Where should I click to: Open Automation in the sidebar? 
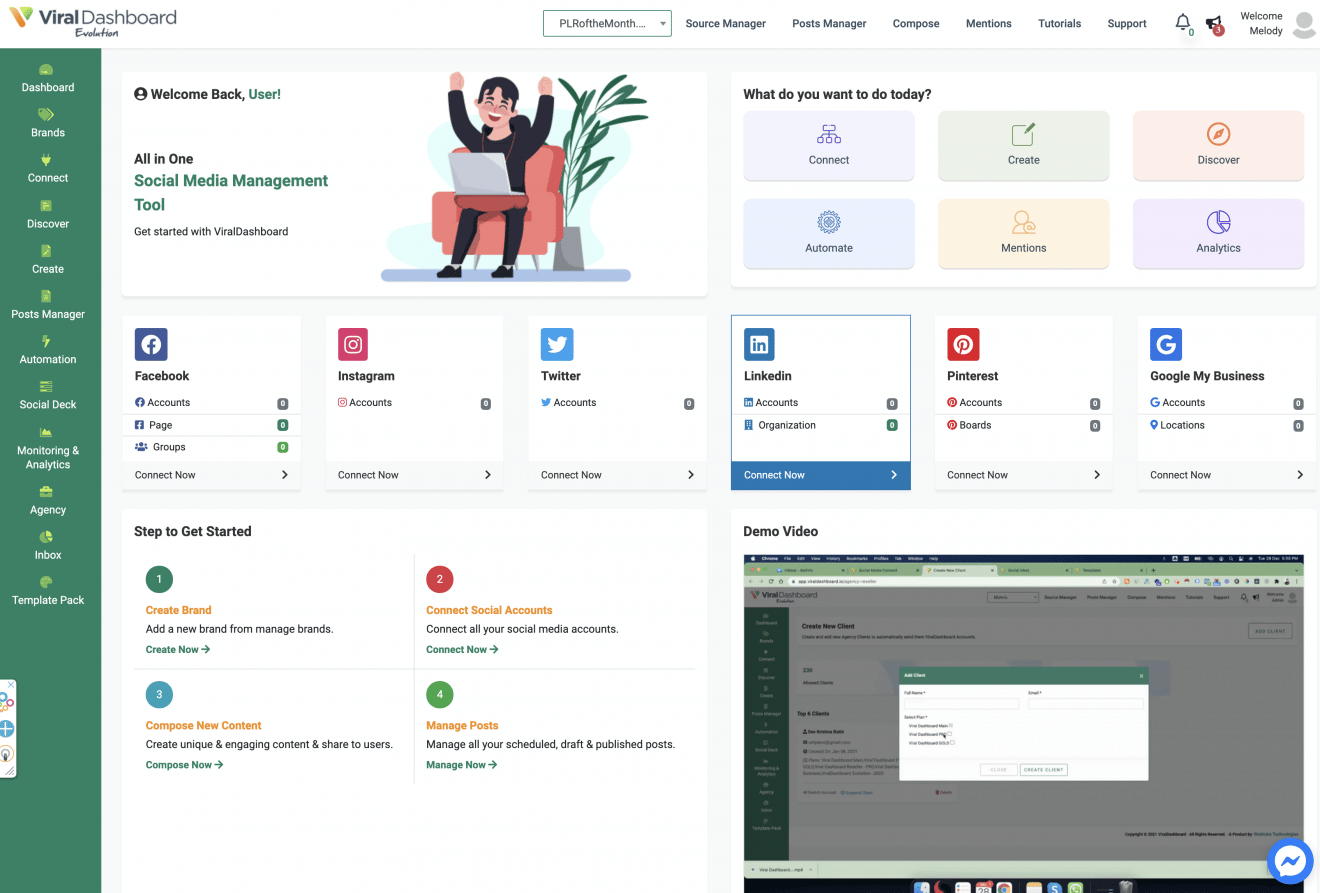[x=48, y=350]
